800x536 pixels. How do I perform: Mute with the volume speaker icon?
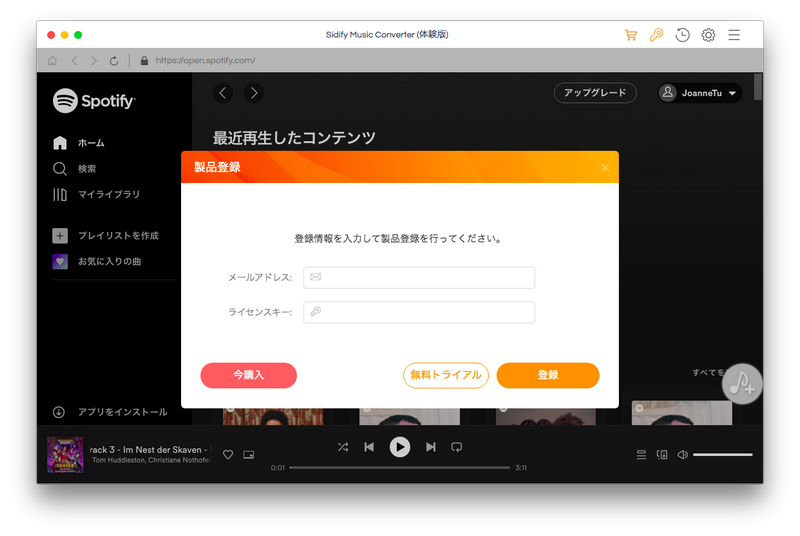[x=682, y=454]
